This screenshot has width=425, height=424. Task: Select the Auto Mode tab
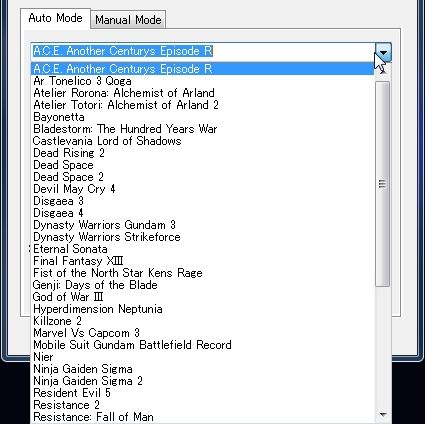click(55, 18)
